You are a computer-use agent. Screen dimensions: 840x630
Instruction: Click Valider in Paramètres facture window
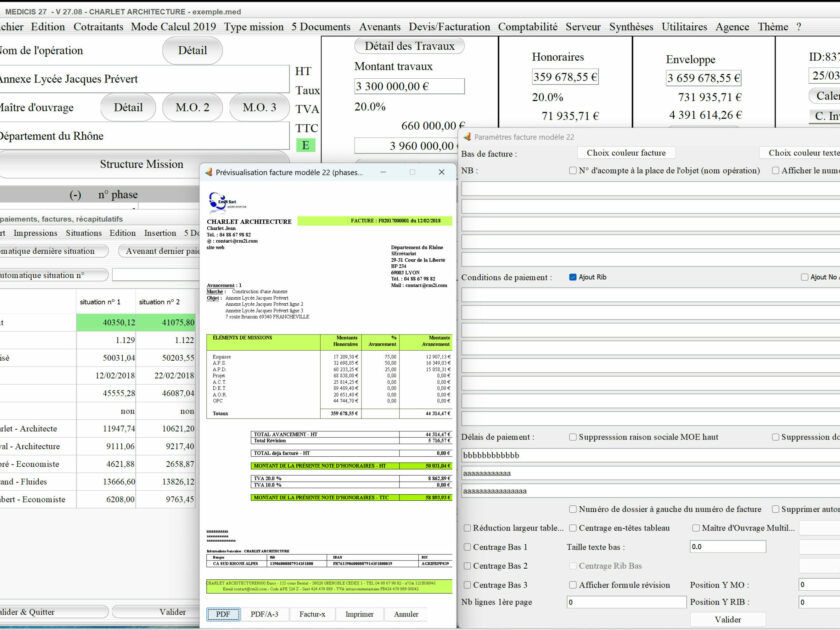(728, 619)
